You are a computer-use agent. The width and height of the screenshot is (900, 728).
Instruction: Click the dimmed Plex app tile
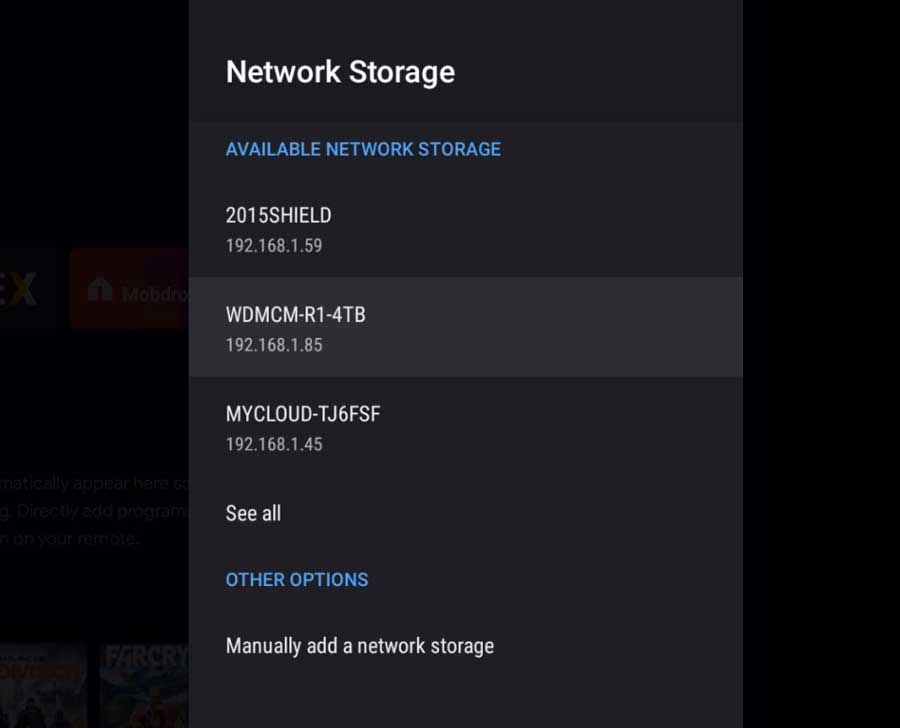[22, 290]
